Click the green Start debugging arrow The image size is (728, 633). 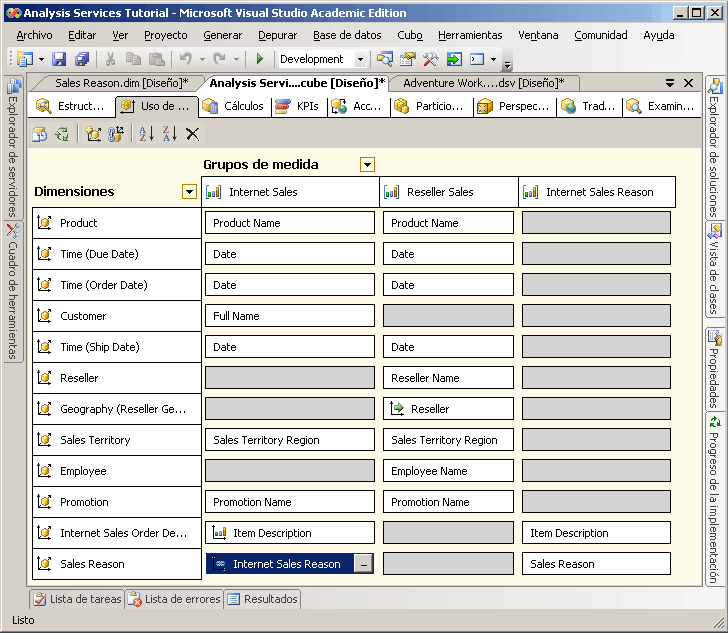pyautogui.click(x=260, y=60)
